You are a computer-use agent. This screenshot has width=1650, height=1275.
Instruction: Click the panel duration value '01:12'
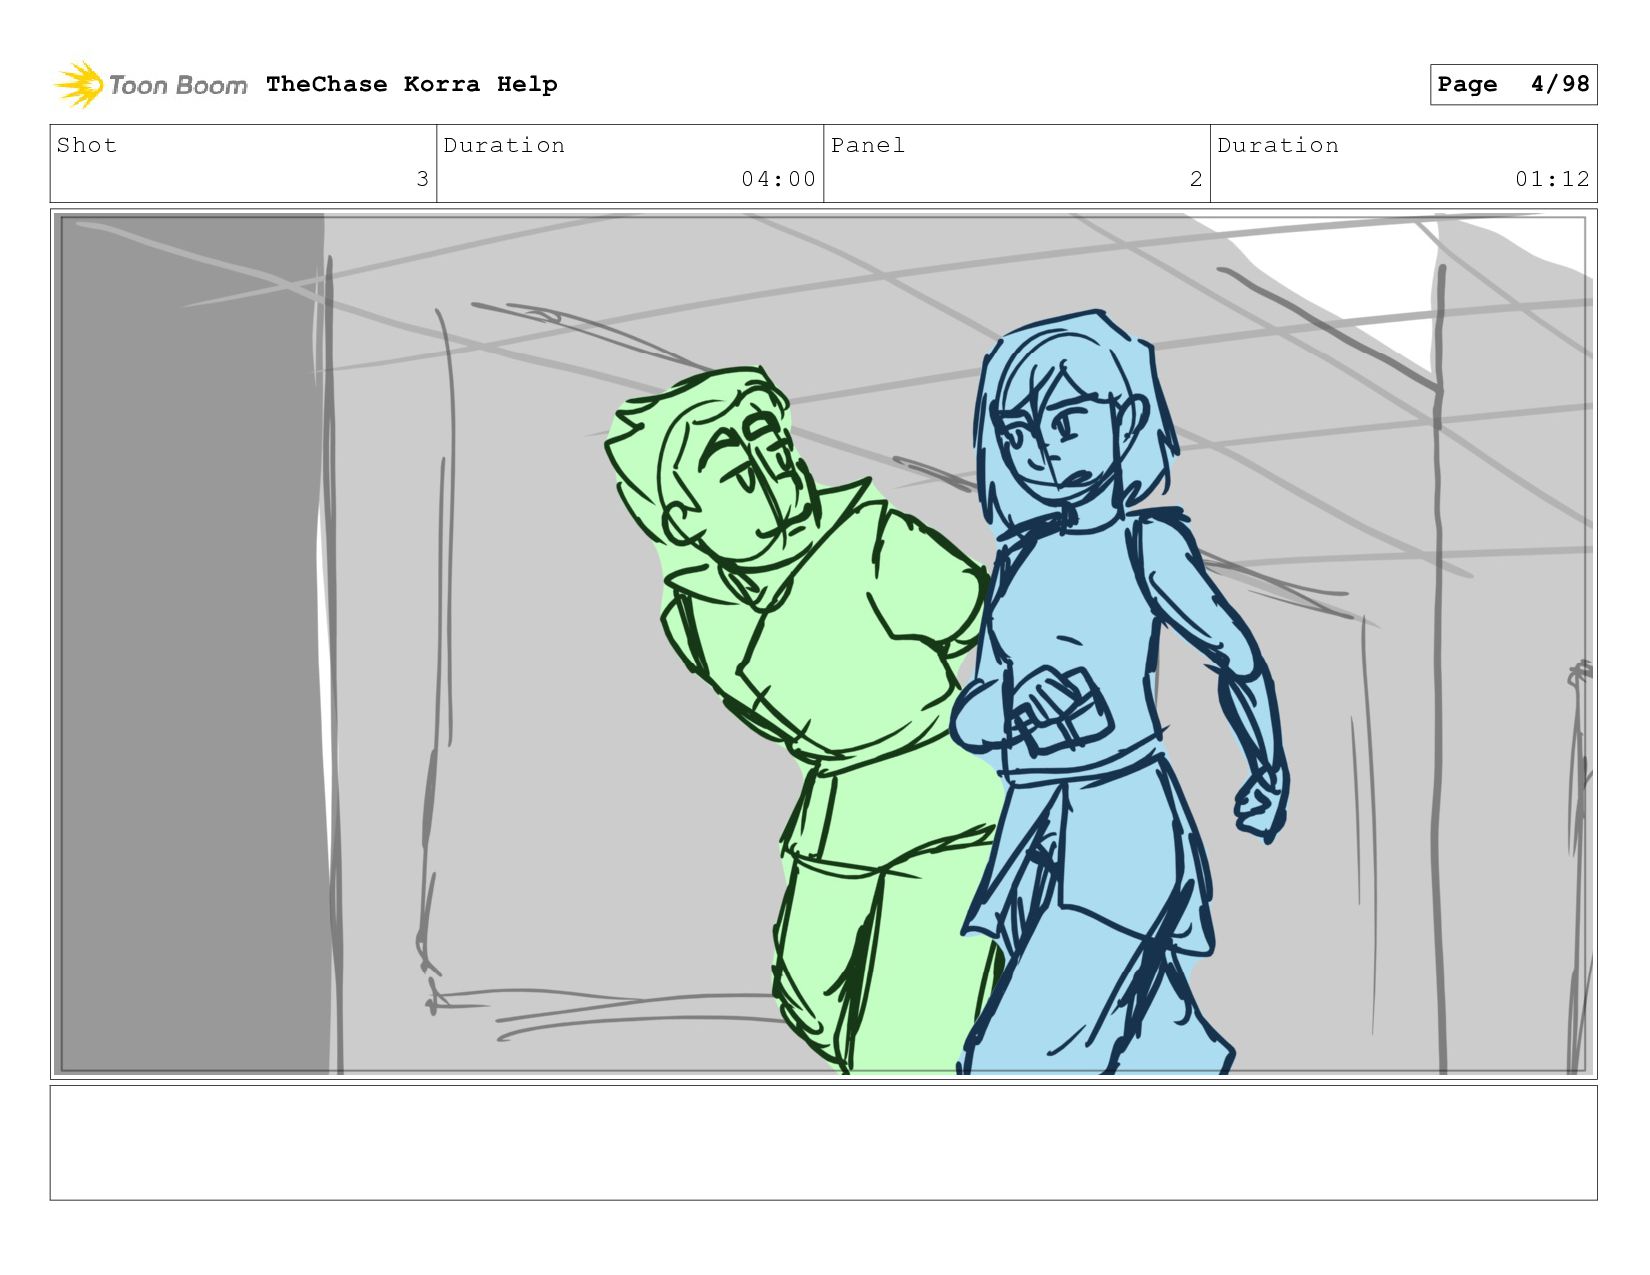(1552, 179)
